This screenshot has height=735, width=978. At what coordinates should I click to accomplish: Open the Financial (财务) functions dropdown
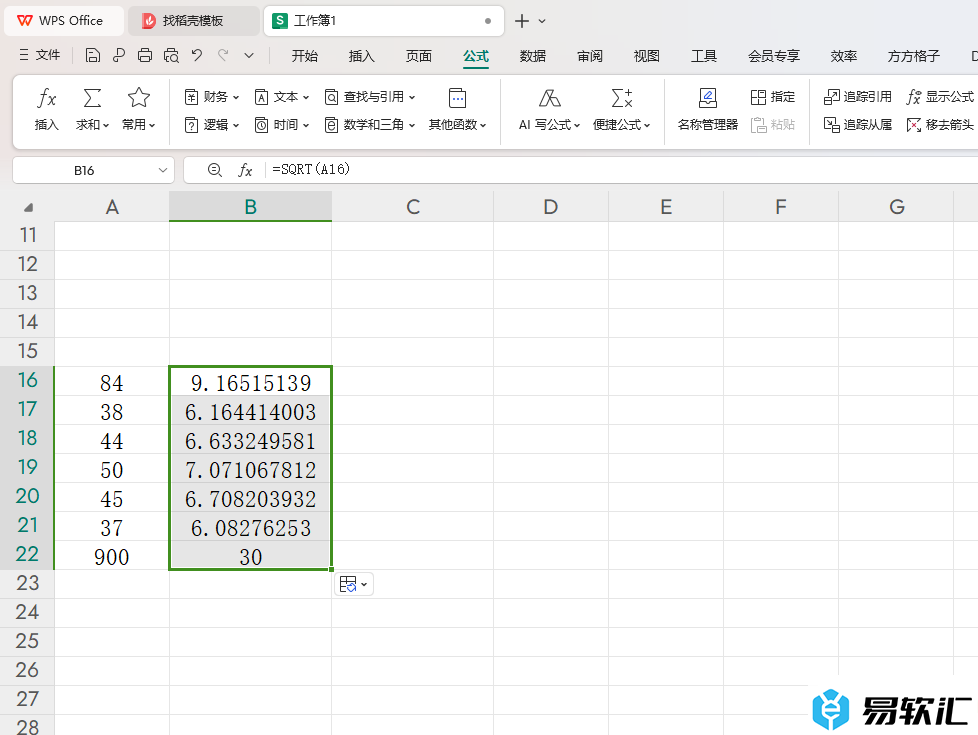coord(211,97)
